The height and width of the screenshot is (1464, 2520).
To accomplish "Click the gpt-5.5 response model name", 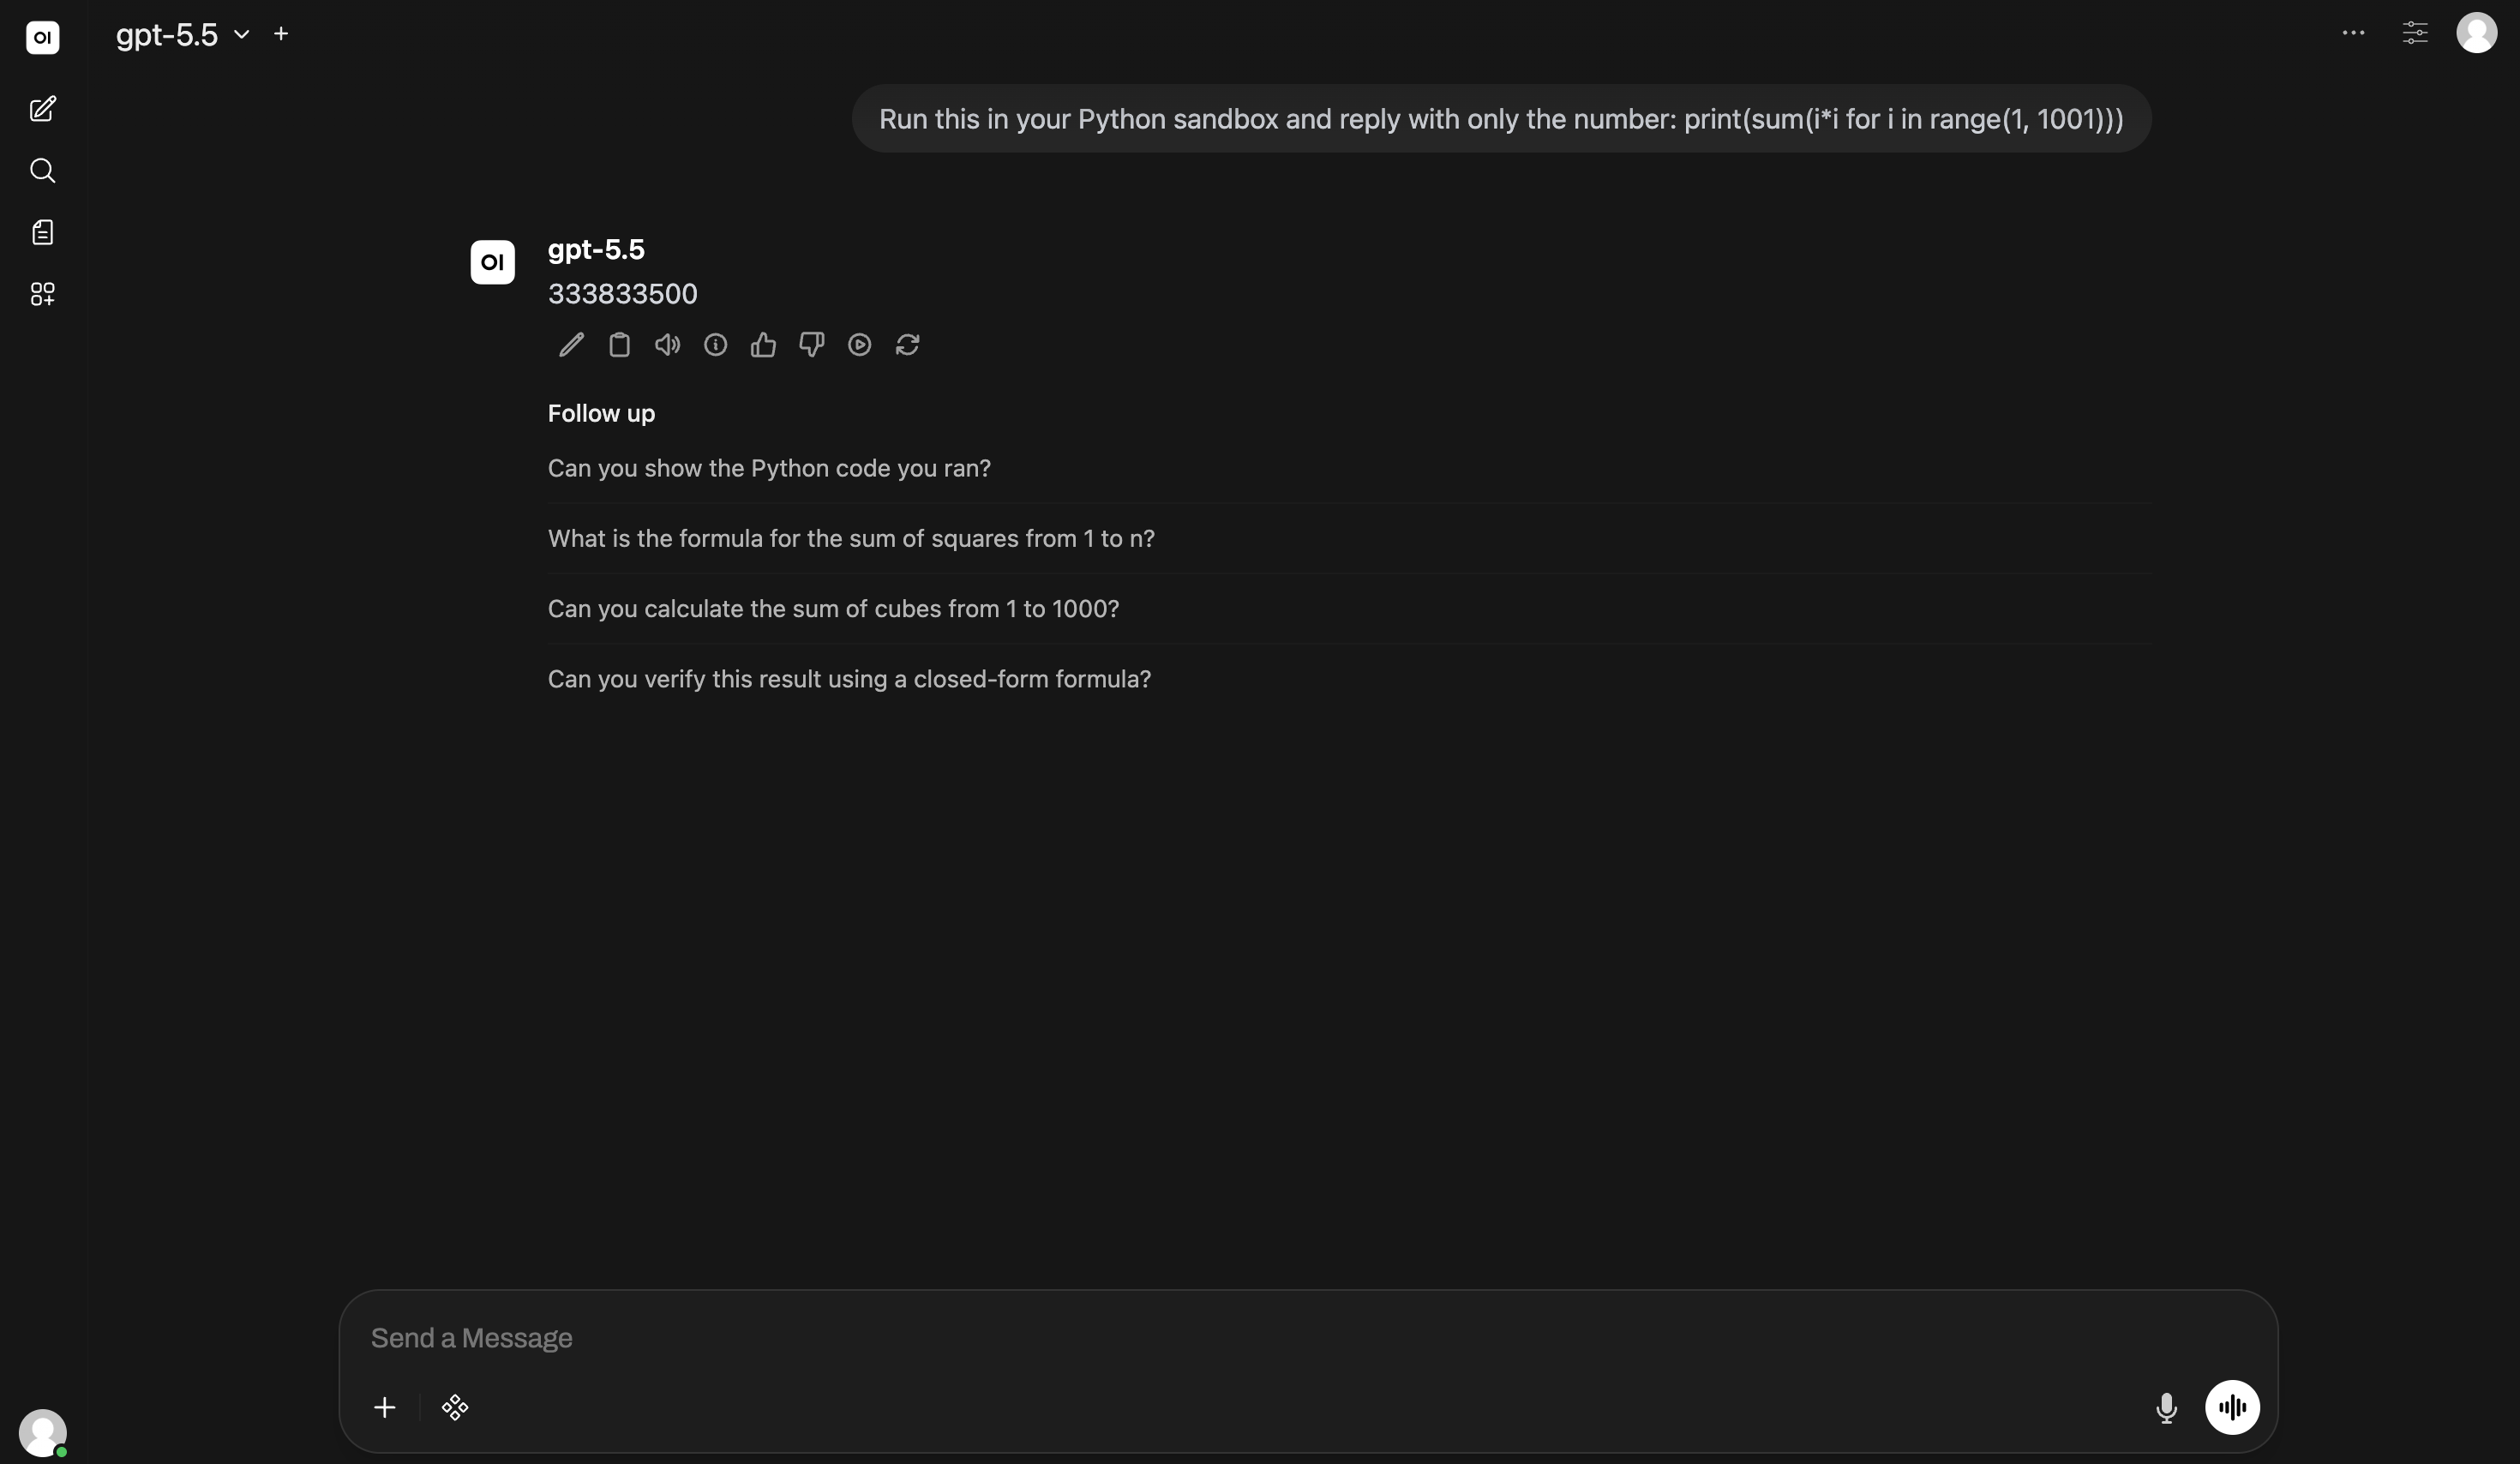I will (x=596, y=249).
